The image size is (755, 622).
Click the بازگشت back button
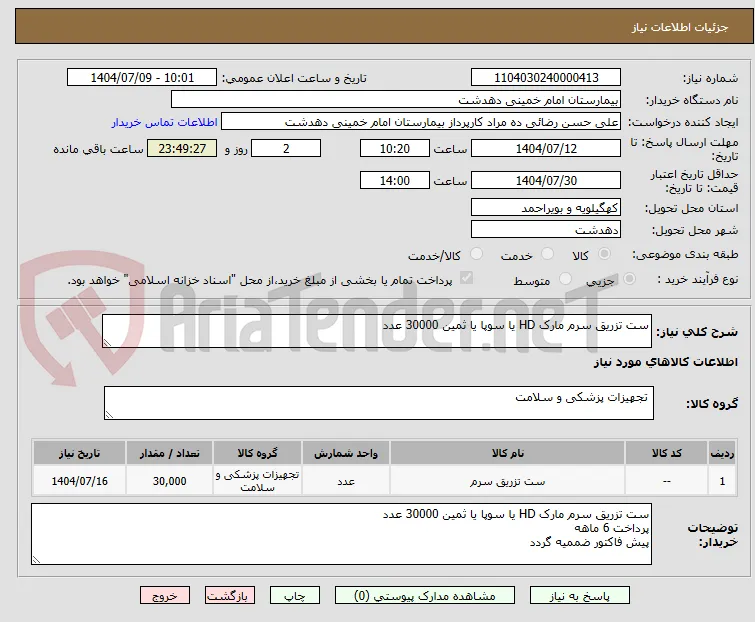coord(230,596)
